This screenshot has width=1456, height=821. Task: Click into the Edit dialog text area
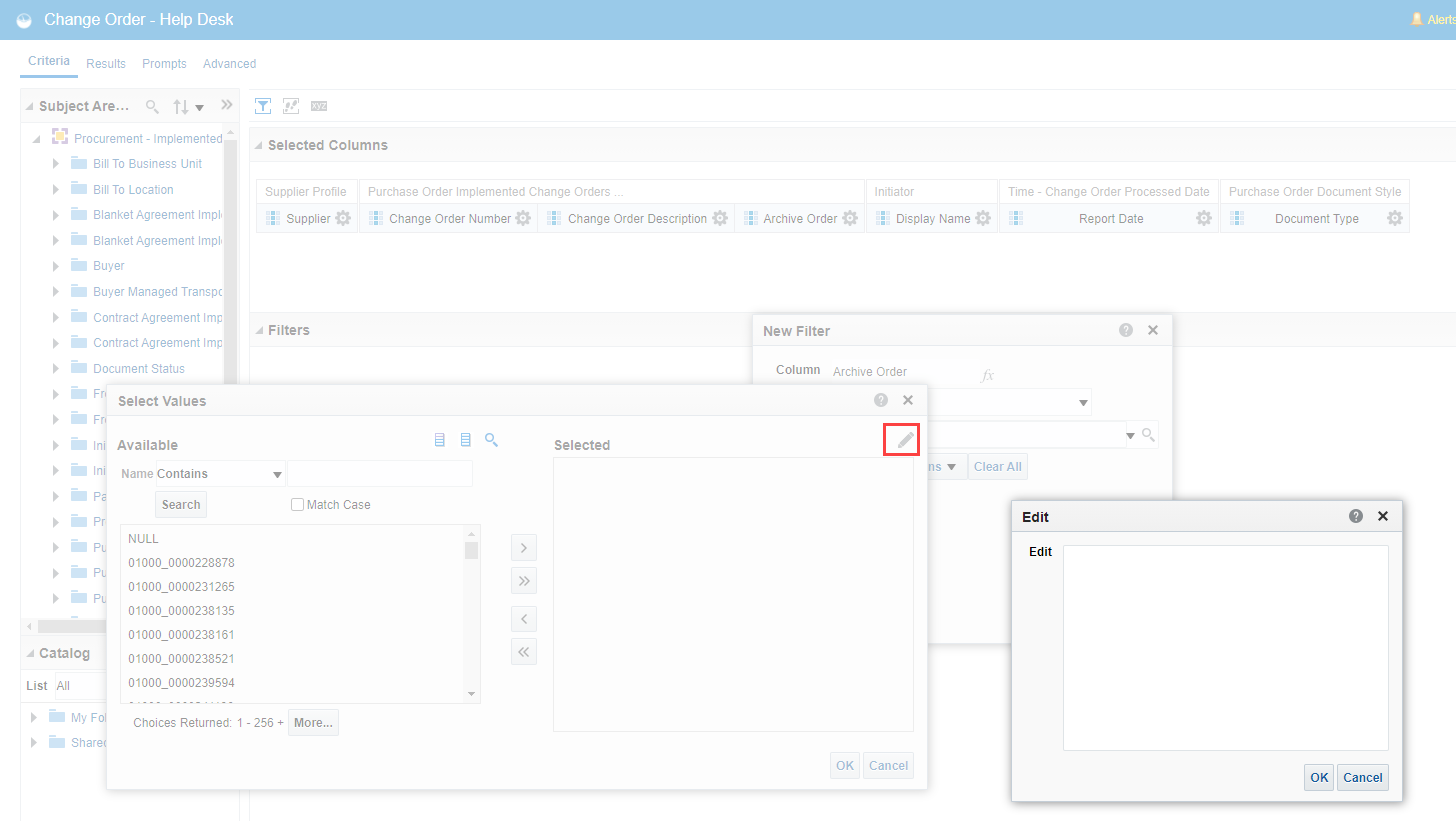tap(1225, 647)
